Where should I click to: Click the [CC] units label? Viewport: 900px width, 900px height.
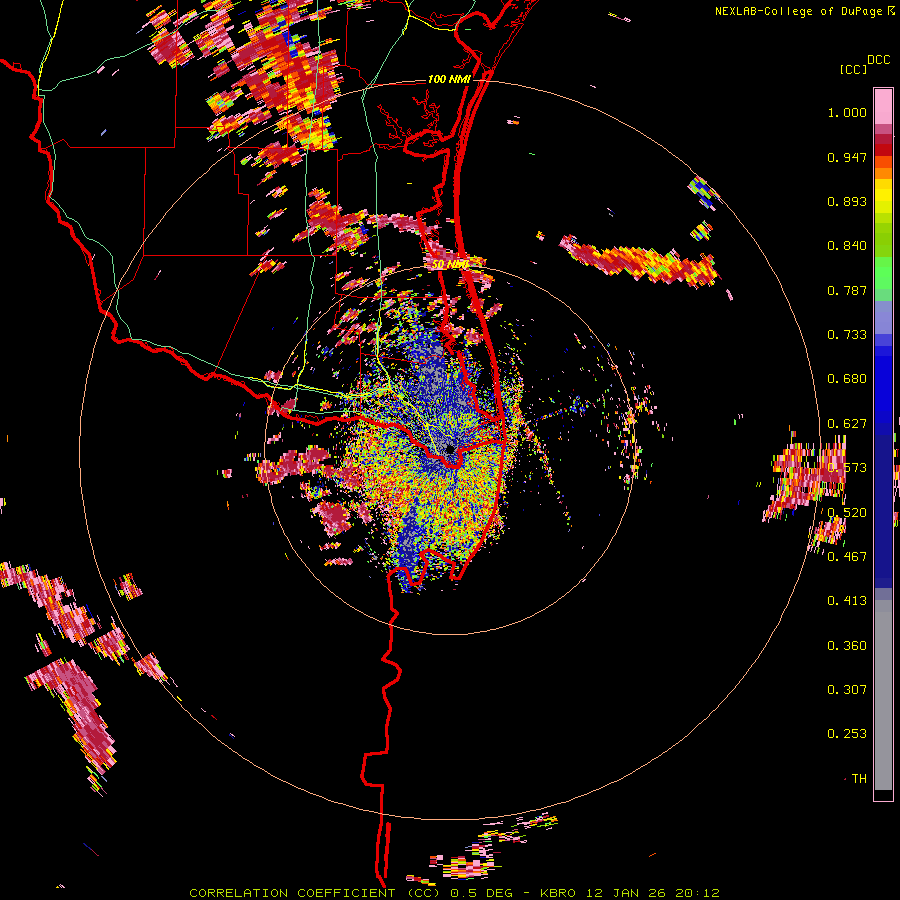[x=853, y=69]
